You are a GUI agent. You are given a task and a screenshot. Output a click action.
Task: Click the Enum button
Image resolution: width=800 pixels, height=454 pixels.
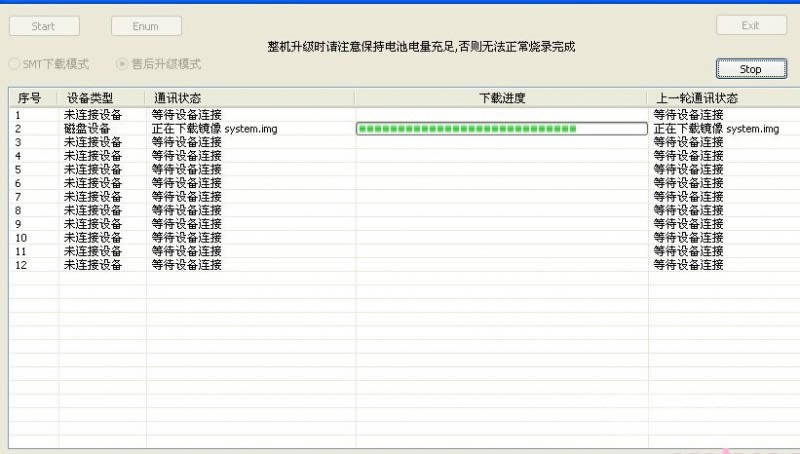pyautogui.click(x=146, y=26)
